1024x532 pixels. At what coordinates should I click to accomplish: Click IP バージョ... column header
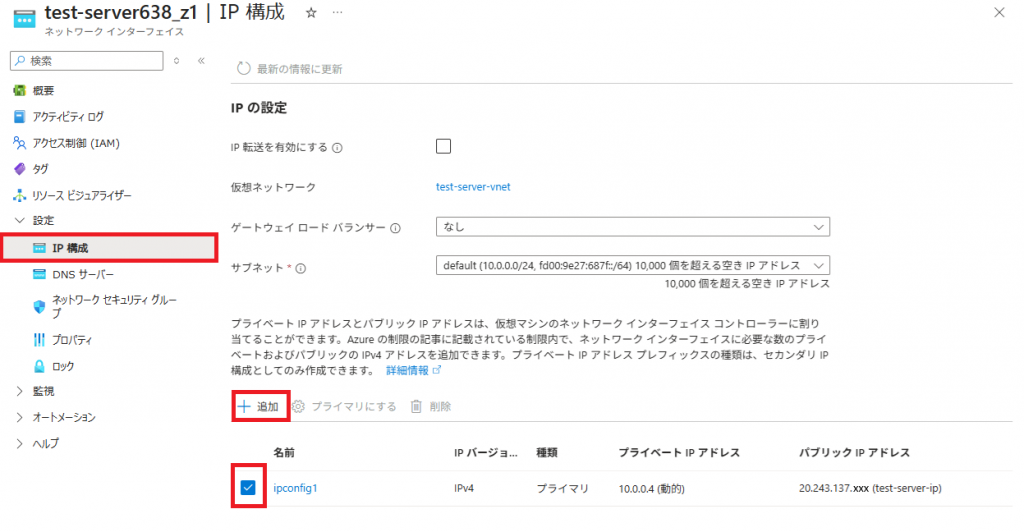(x=486, y=452)
